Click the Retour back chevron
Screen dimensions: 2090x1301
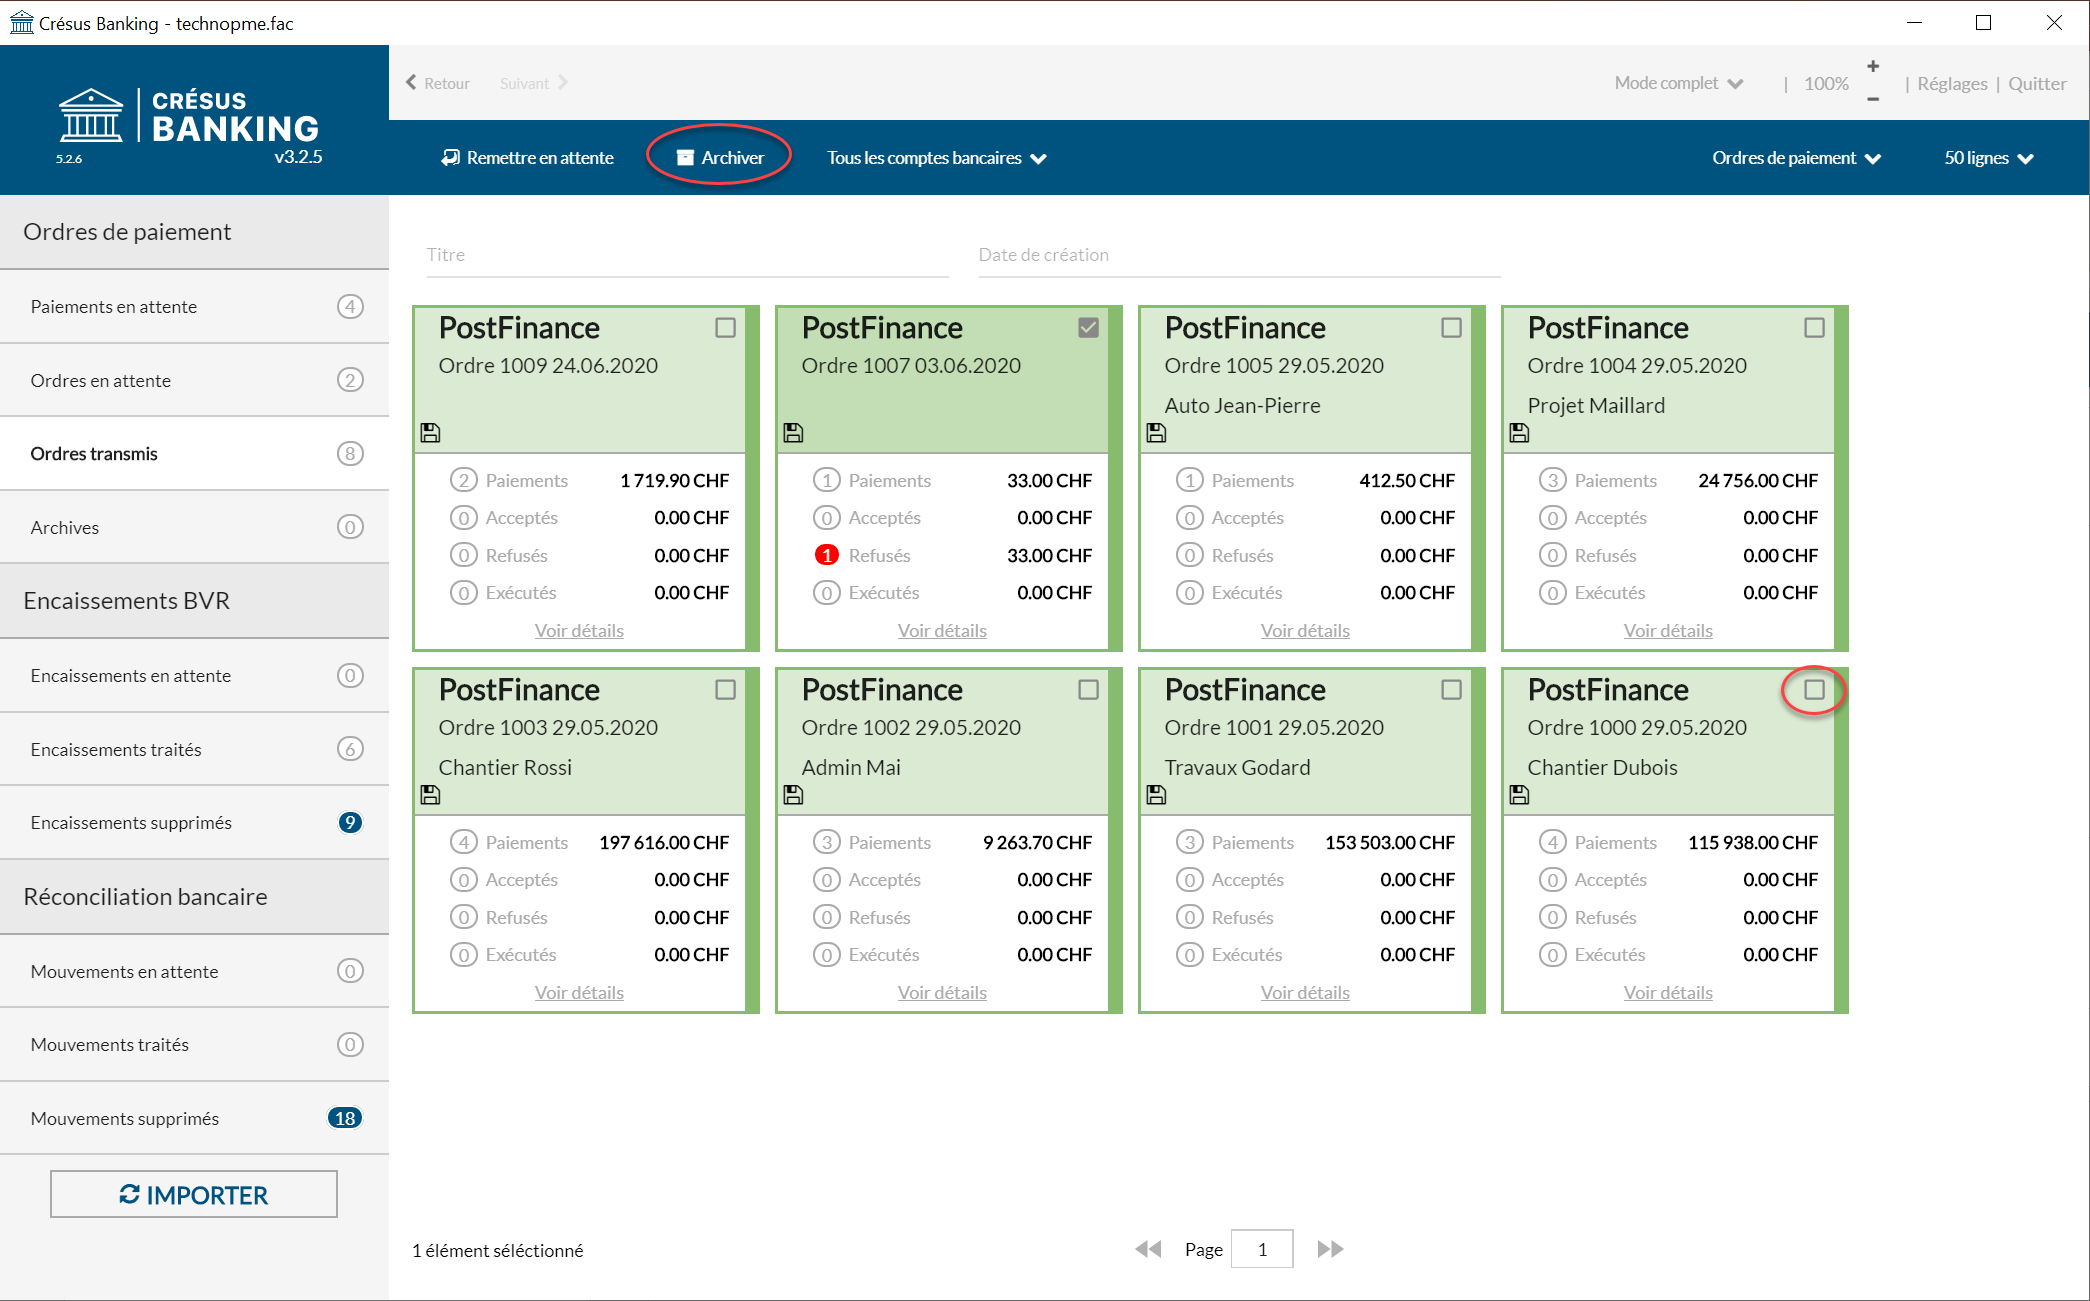click(x=411, y=83)
